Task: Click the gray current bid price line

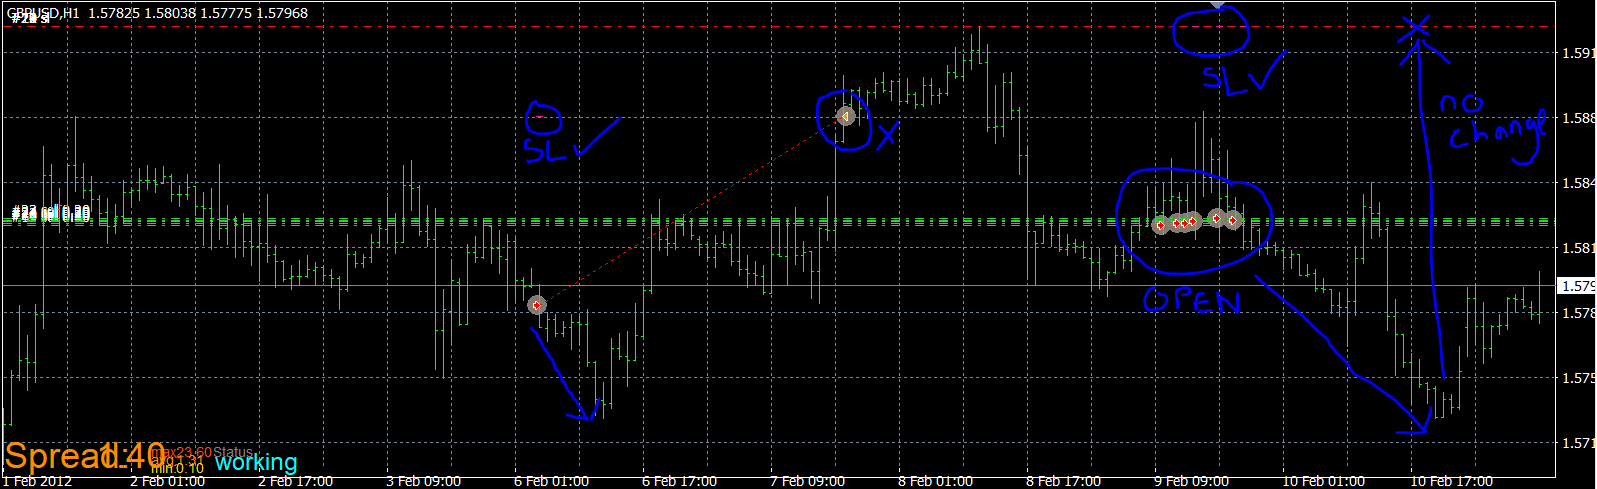Action: [x=780, y=286]
